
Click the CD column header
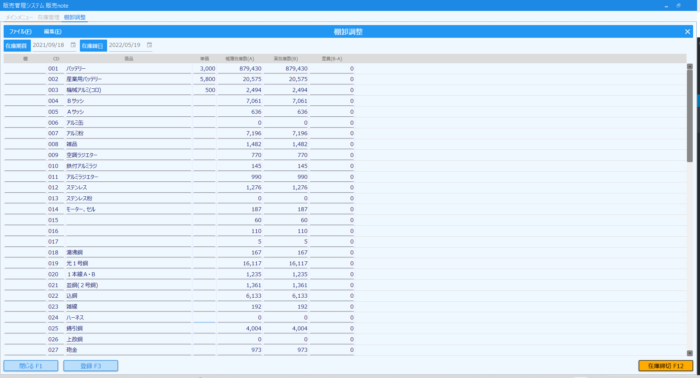point(56,59)
